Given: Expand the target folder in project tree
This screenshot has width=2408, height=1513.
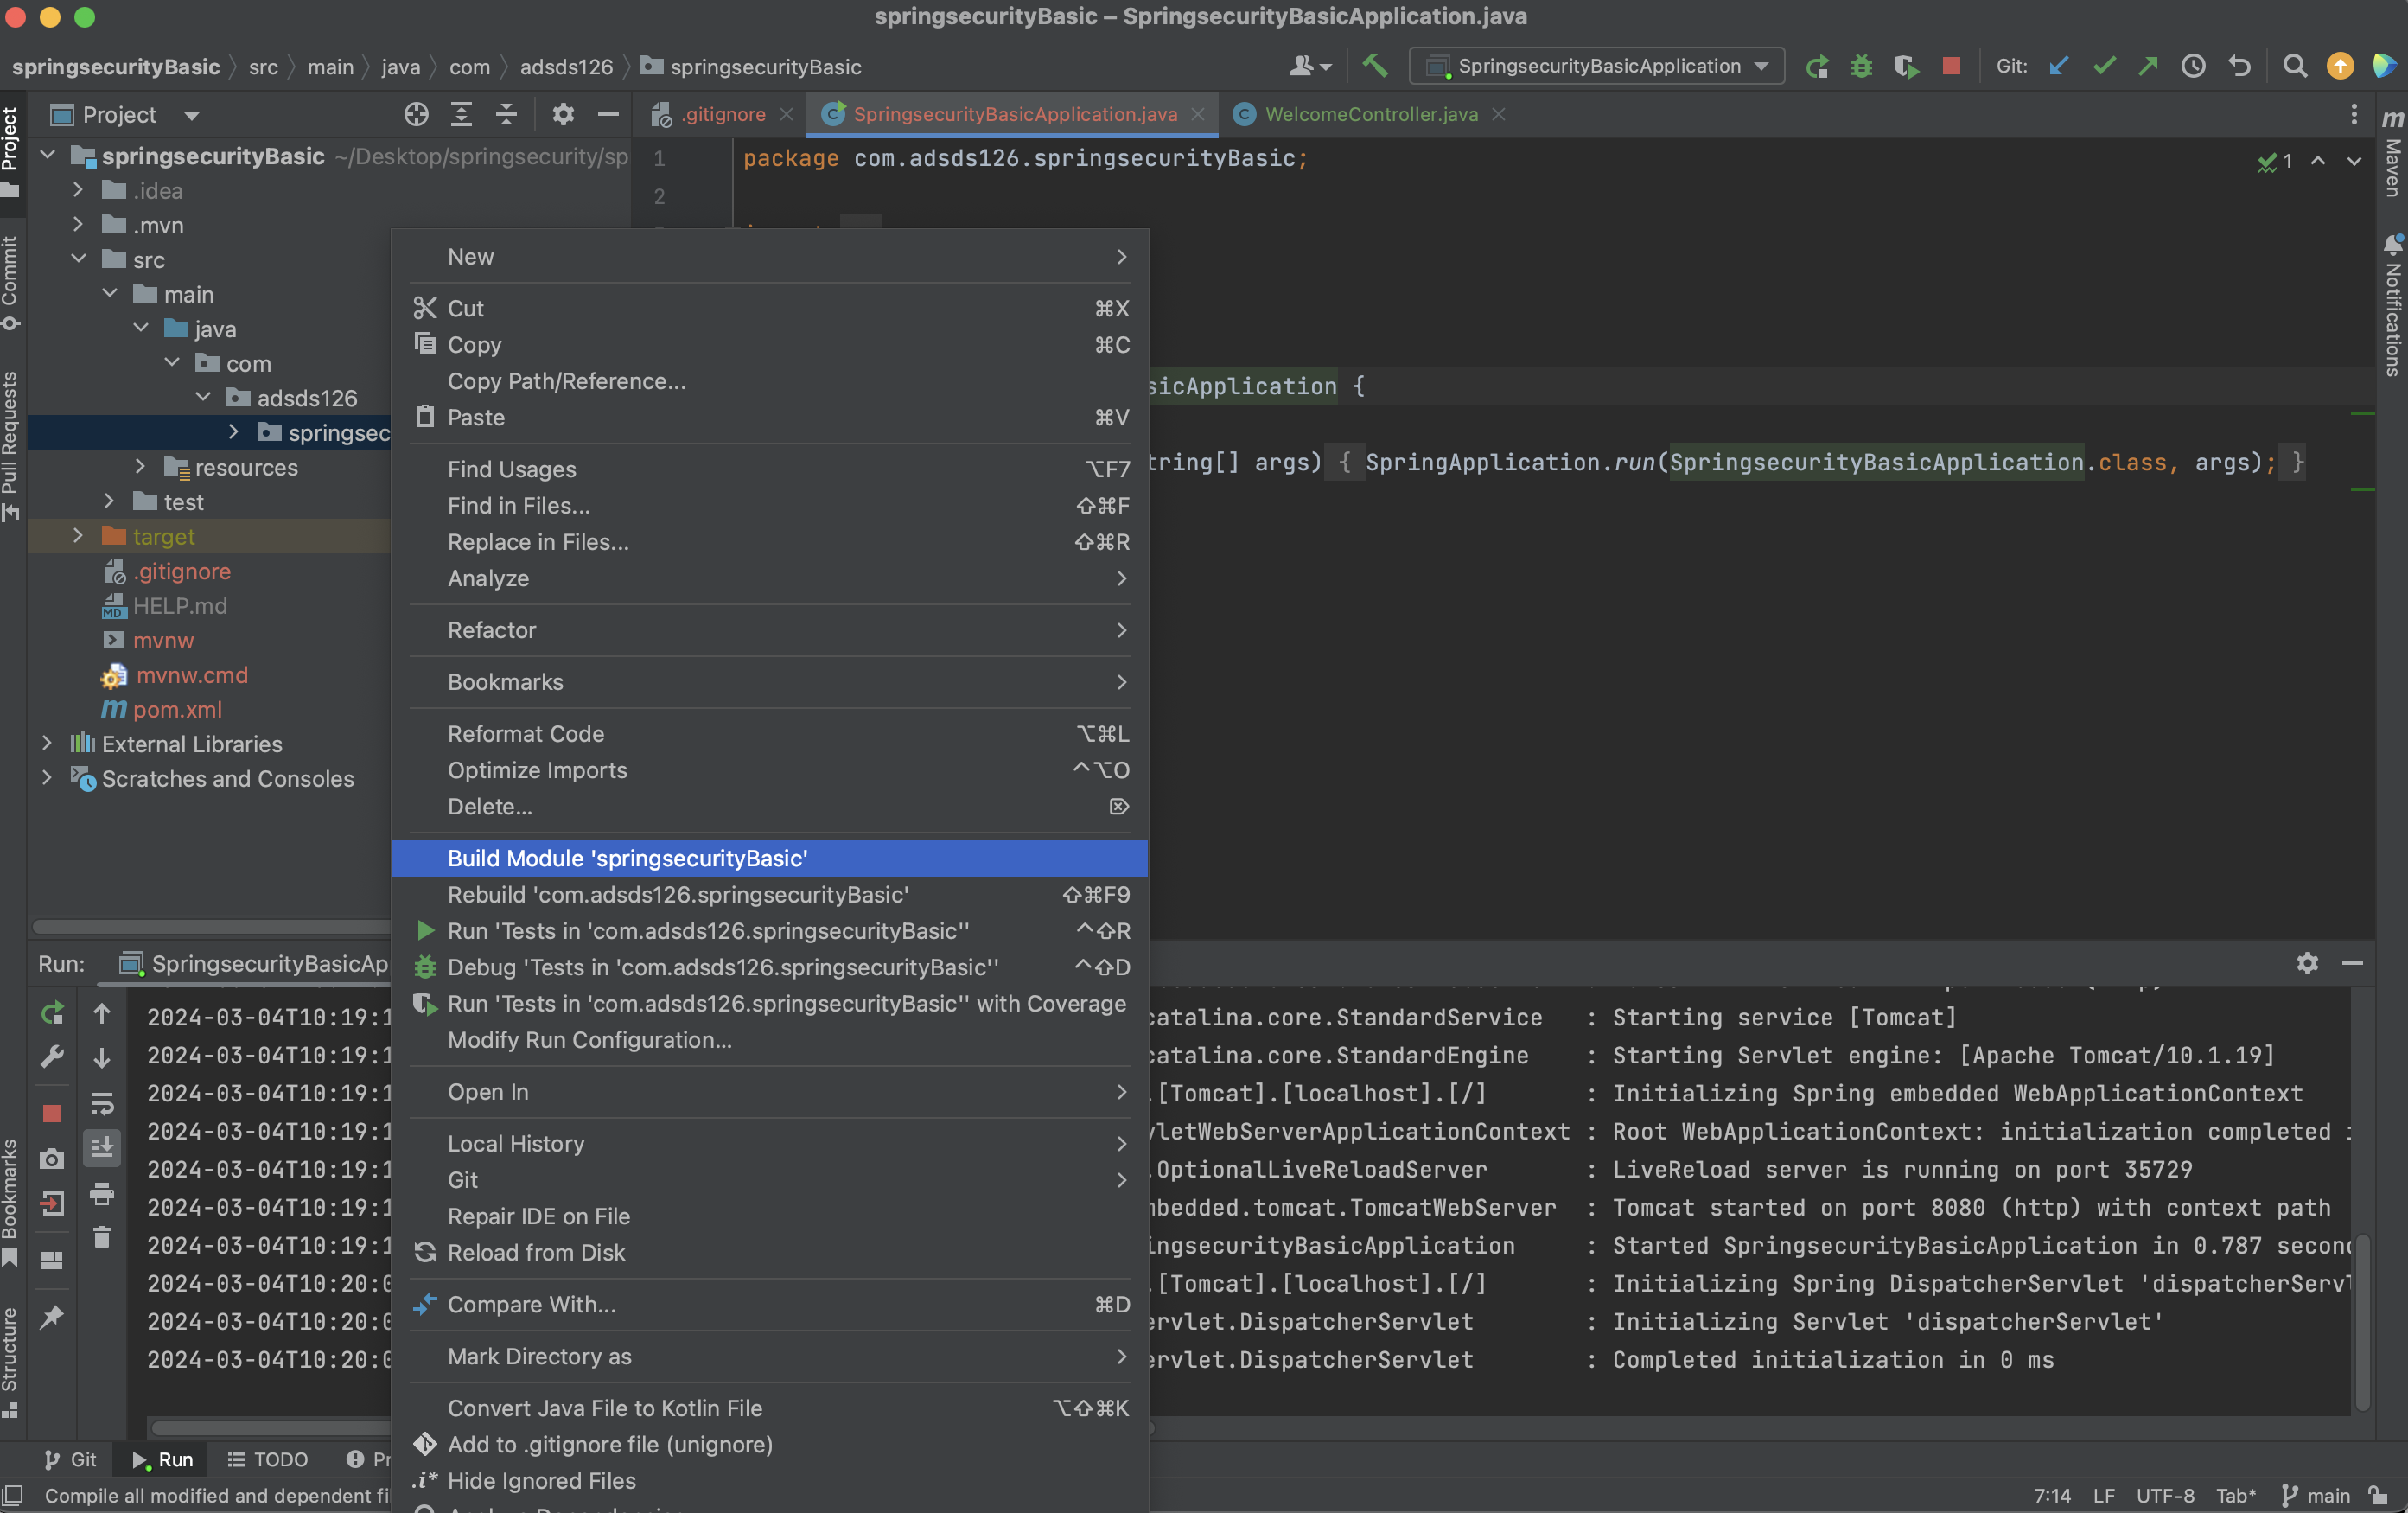Looking at the screenshot, I should tap(78, 537).
